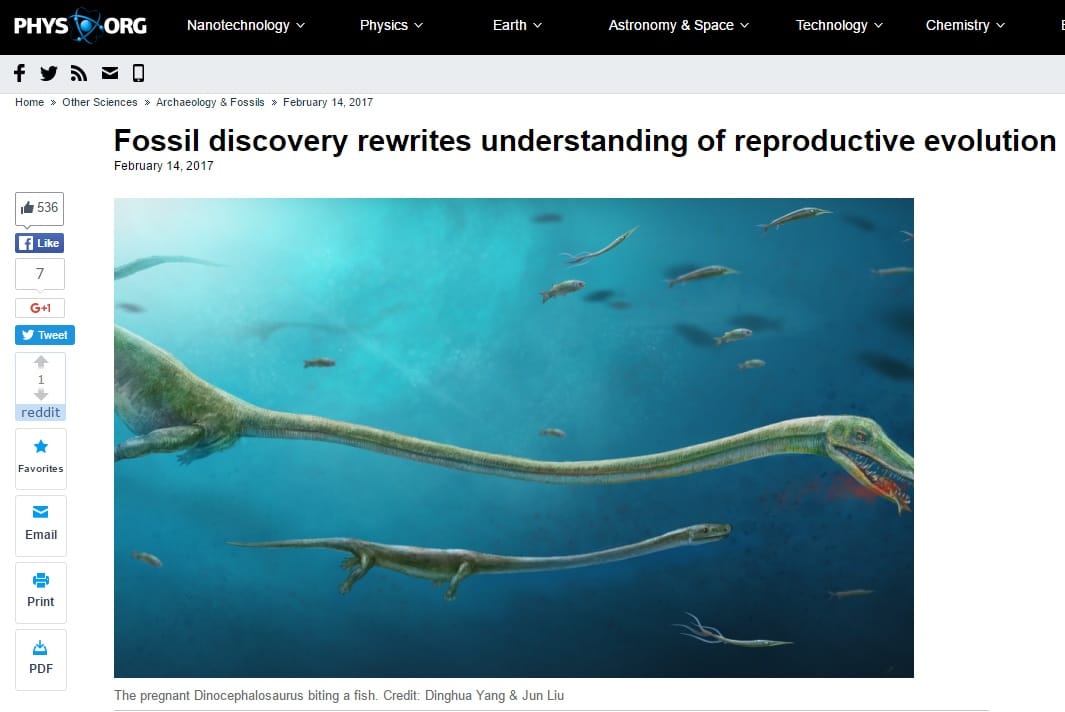Click the date under the headline
Screen dimensions: 1065x712
coord(164,166)
